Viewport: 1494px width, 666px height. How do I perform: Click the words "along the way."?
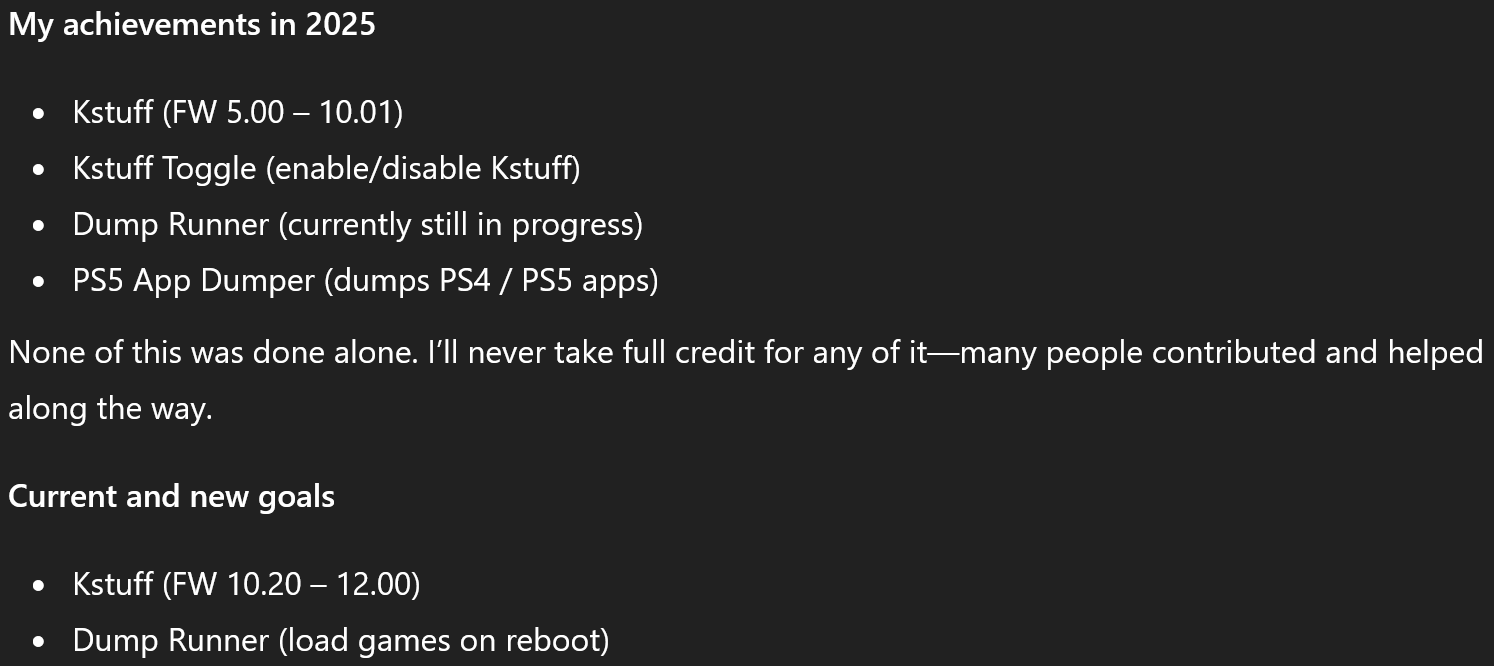[110, 409]
